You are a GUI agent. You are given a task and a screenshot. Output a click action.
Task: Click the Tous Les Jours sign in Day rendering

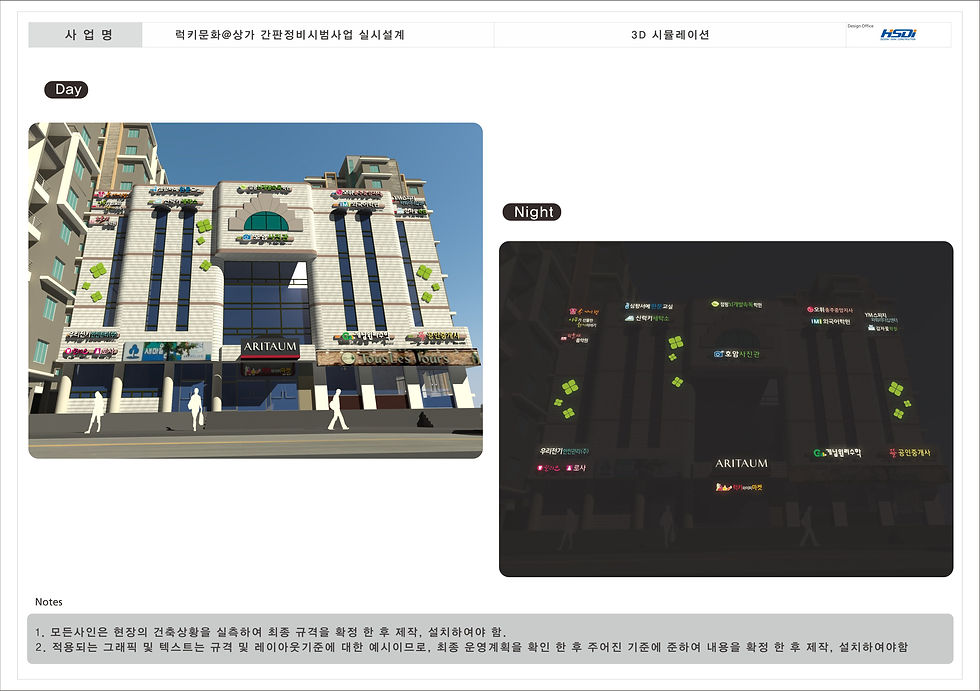[398, 357]
